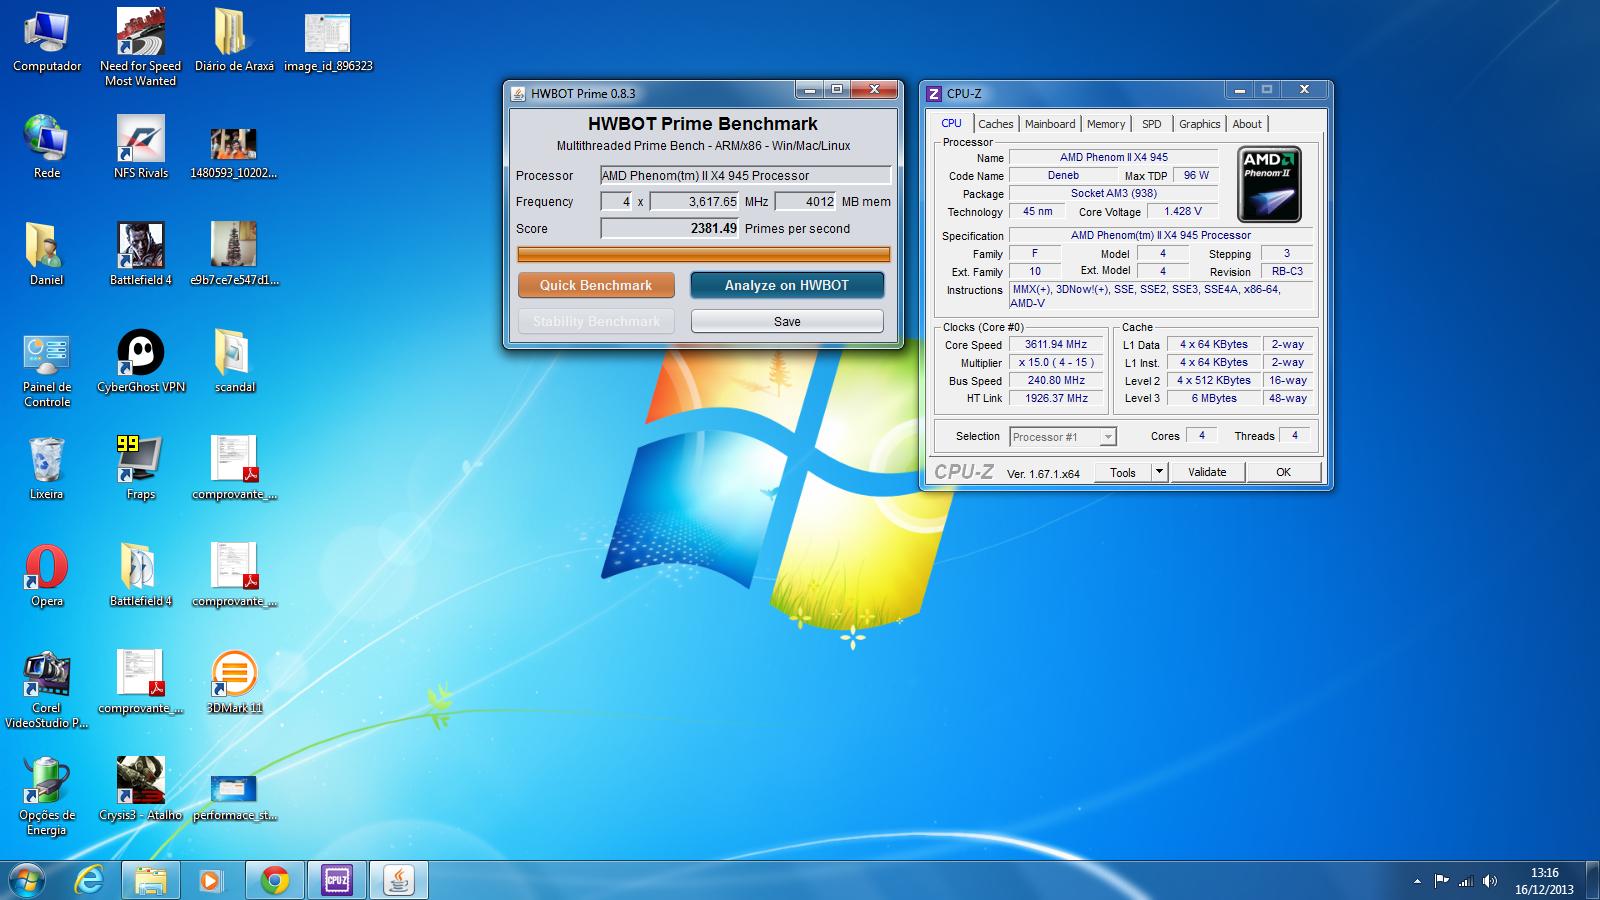The height and width of the screenshot is (900, 1600).
Task: Click the 4012 MB mem field
Action: pos(805,201)
